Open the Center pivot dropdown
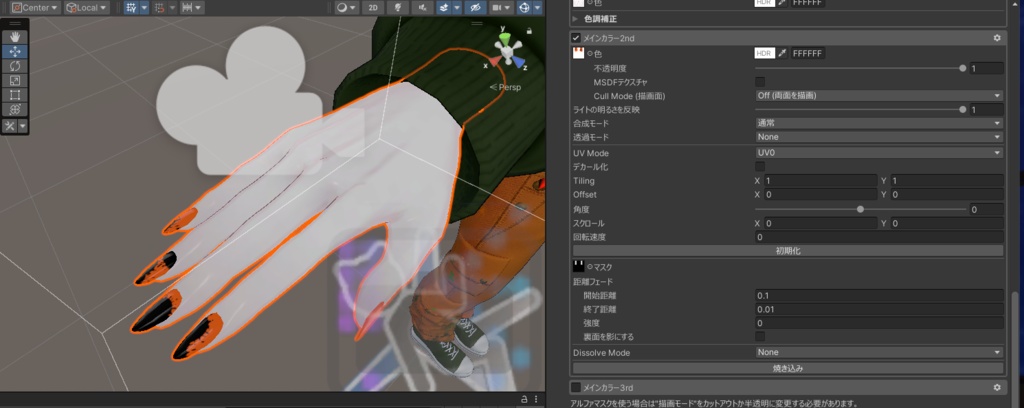 click(35, 8)
